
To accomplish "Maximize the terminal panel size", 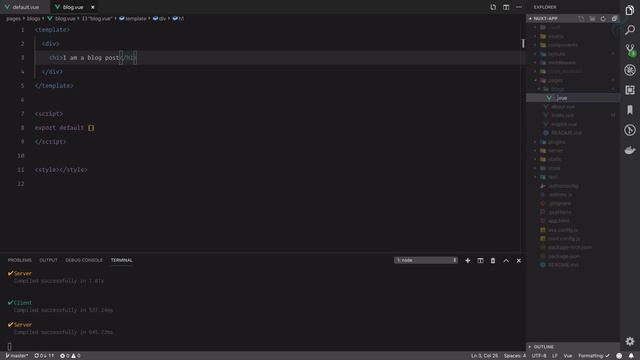I will [x=506, y=260].
